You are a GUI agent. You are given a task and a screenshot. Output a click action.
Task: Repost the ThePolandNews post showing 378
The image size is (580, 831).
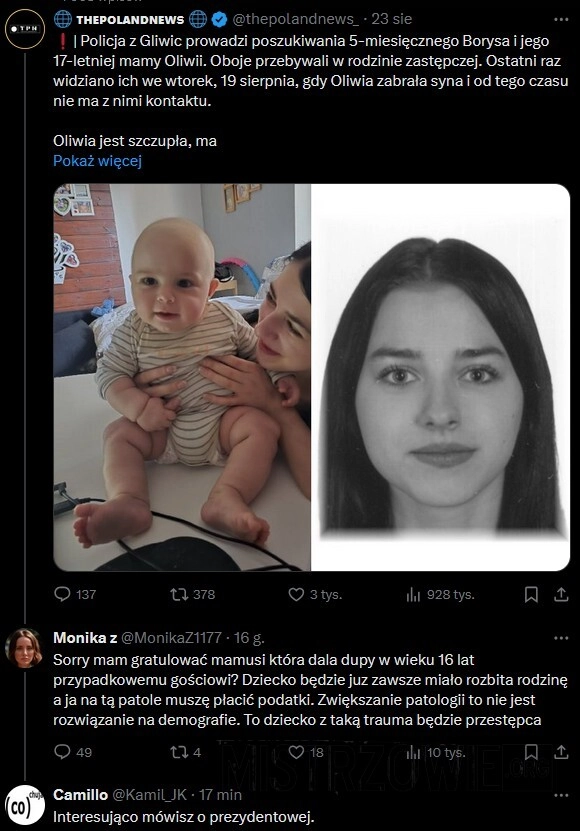click(x=192, y=594)
